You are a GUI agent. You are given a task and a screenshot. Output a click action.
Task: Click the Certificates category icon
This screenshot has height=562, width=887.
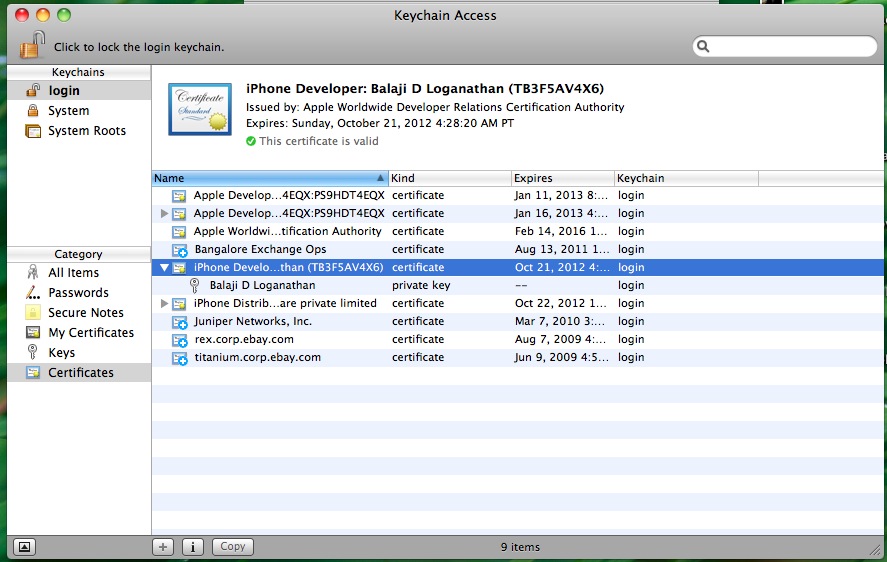[x=33, y=372]
